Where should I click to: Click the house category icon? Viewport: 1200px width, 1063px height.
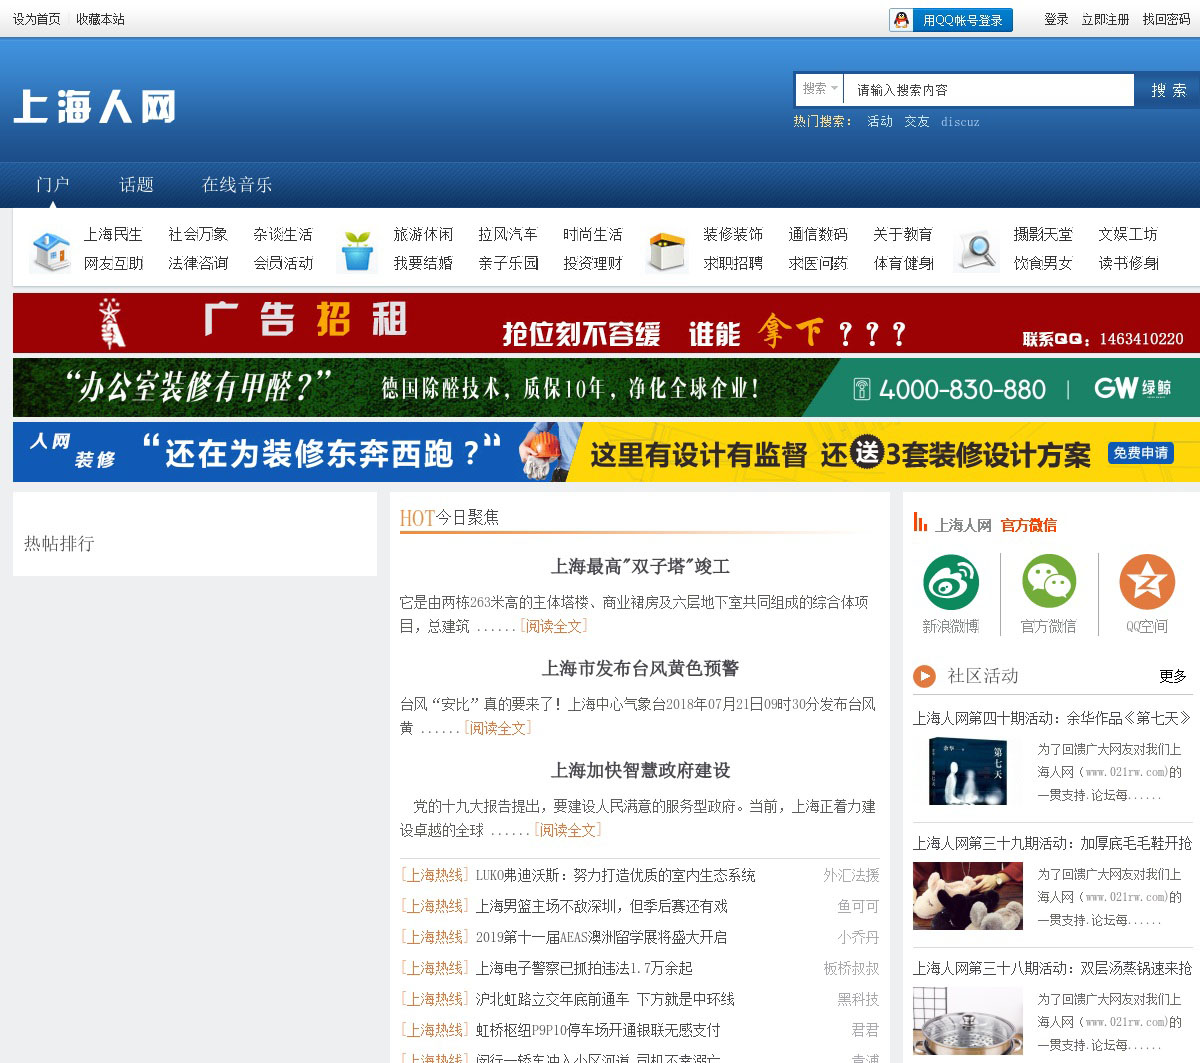coord(50,251)
